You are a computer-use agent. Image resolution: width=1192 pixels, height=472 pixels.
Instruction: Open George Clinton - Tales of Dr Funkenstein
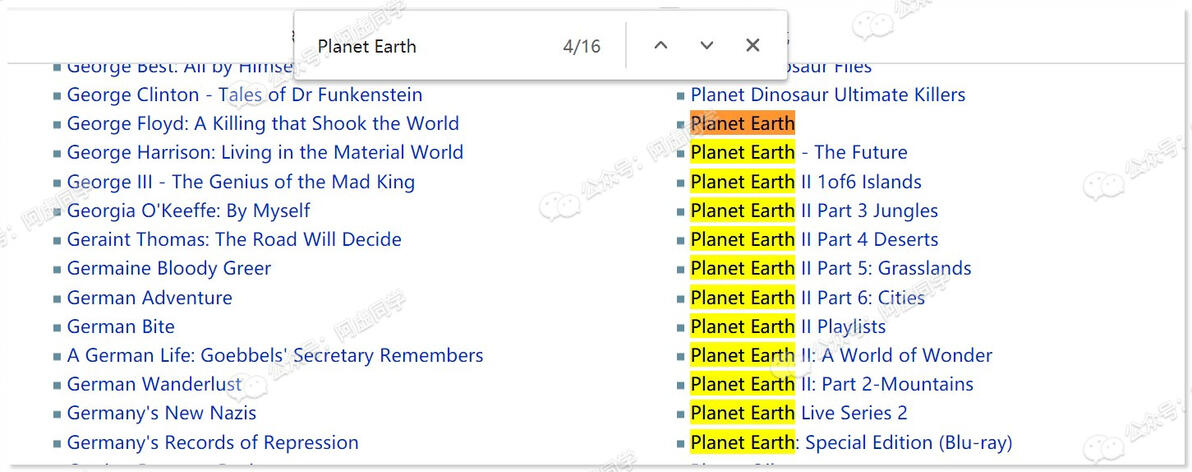[x=245, y=95]
